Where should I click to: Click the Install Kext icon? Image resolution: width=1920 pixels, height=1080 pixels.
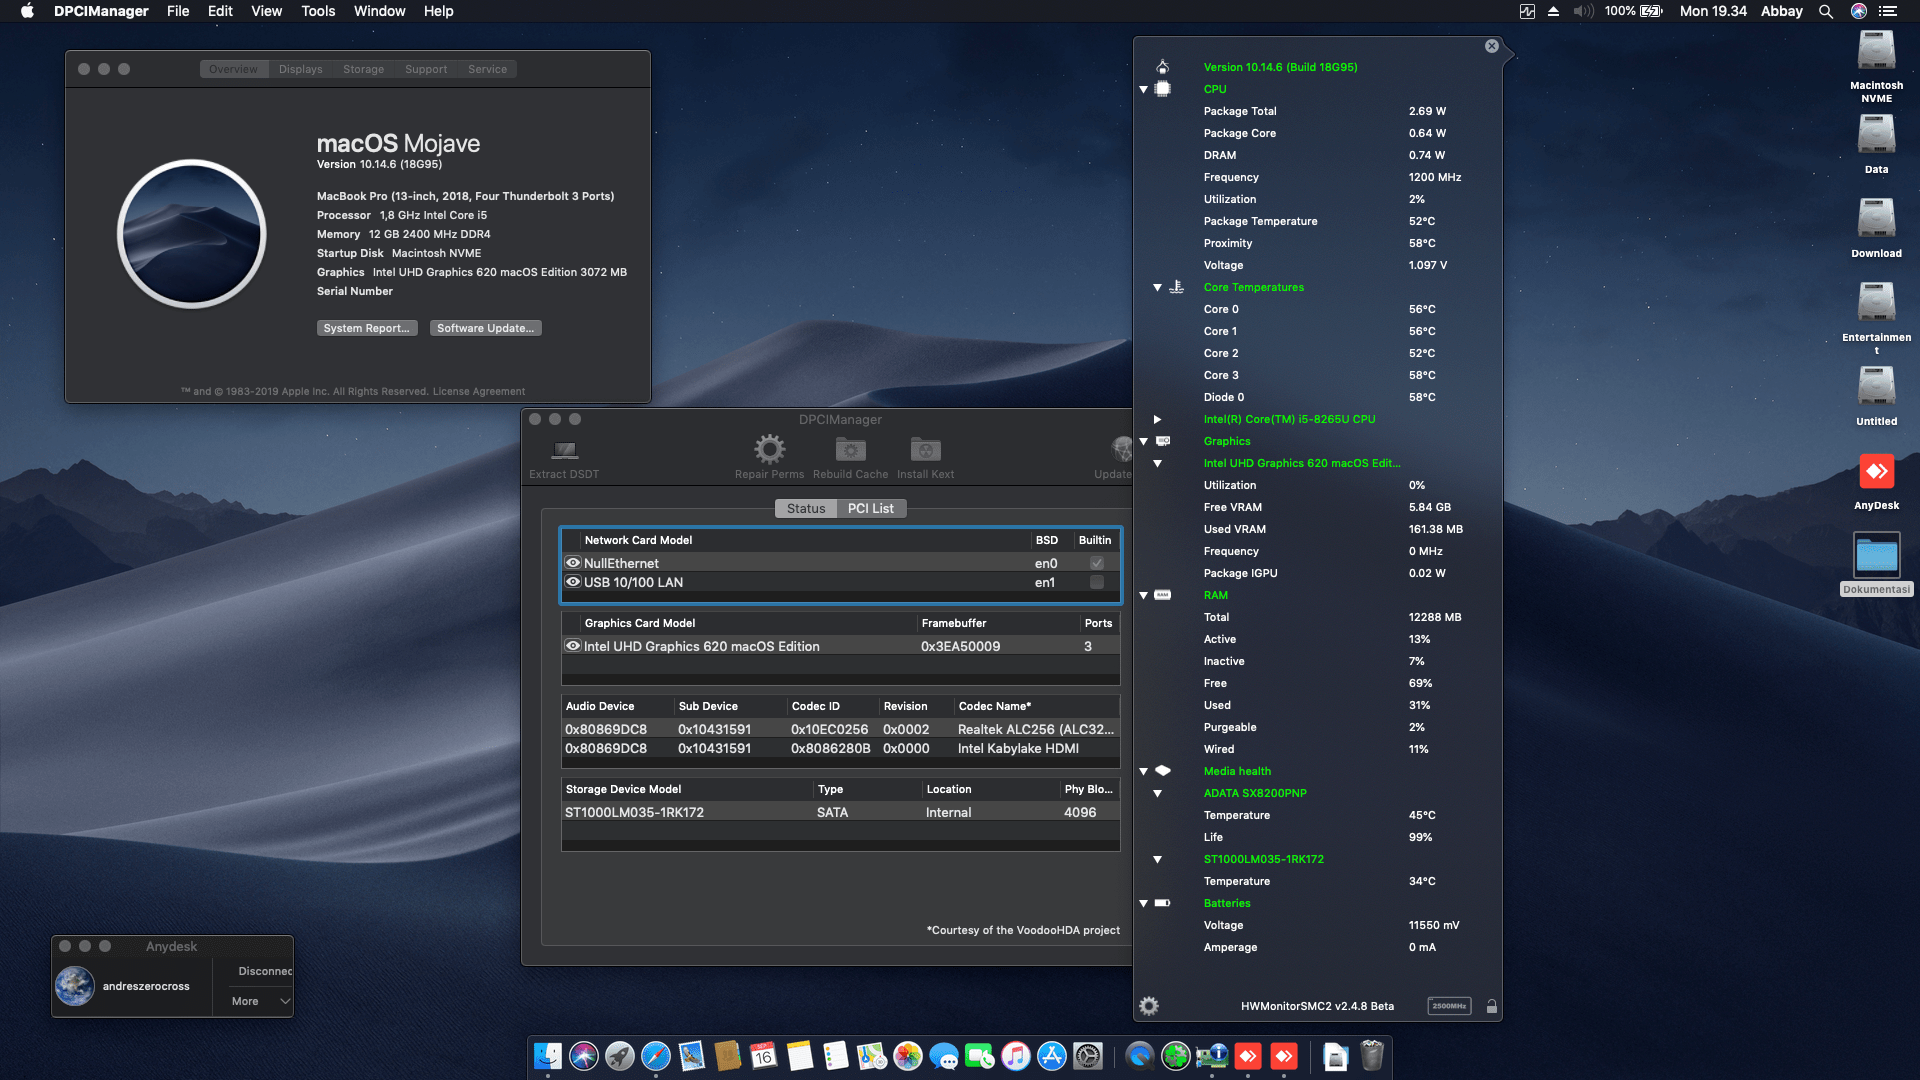coord(924,451)
